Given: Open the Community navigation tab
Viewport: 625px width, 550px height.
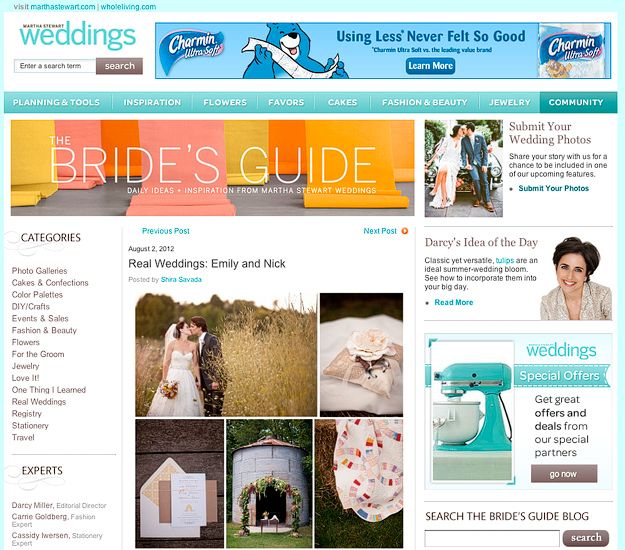Looking at the screenshot, I should [576, 102].
